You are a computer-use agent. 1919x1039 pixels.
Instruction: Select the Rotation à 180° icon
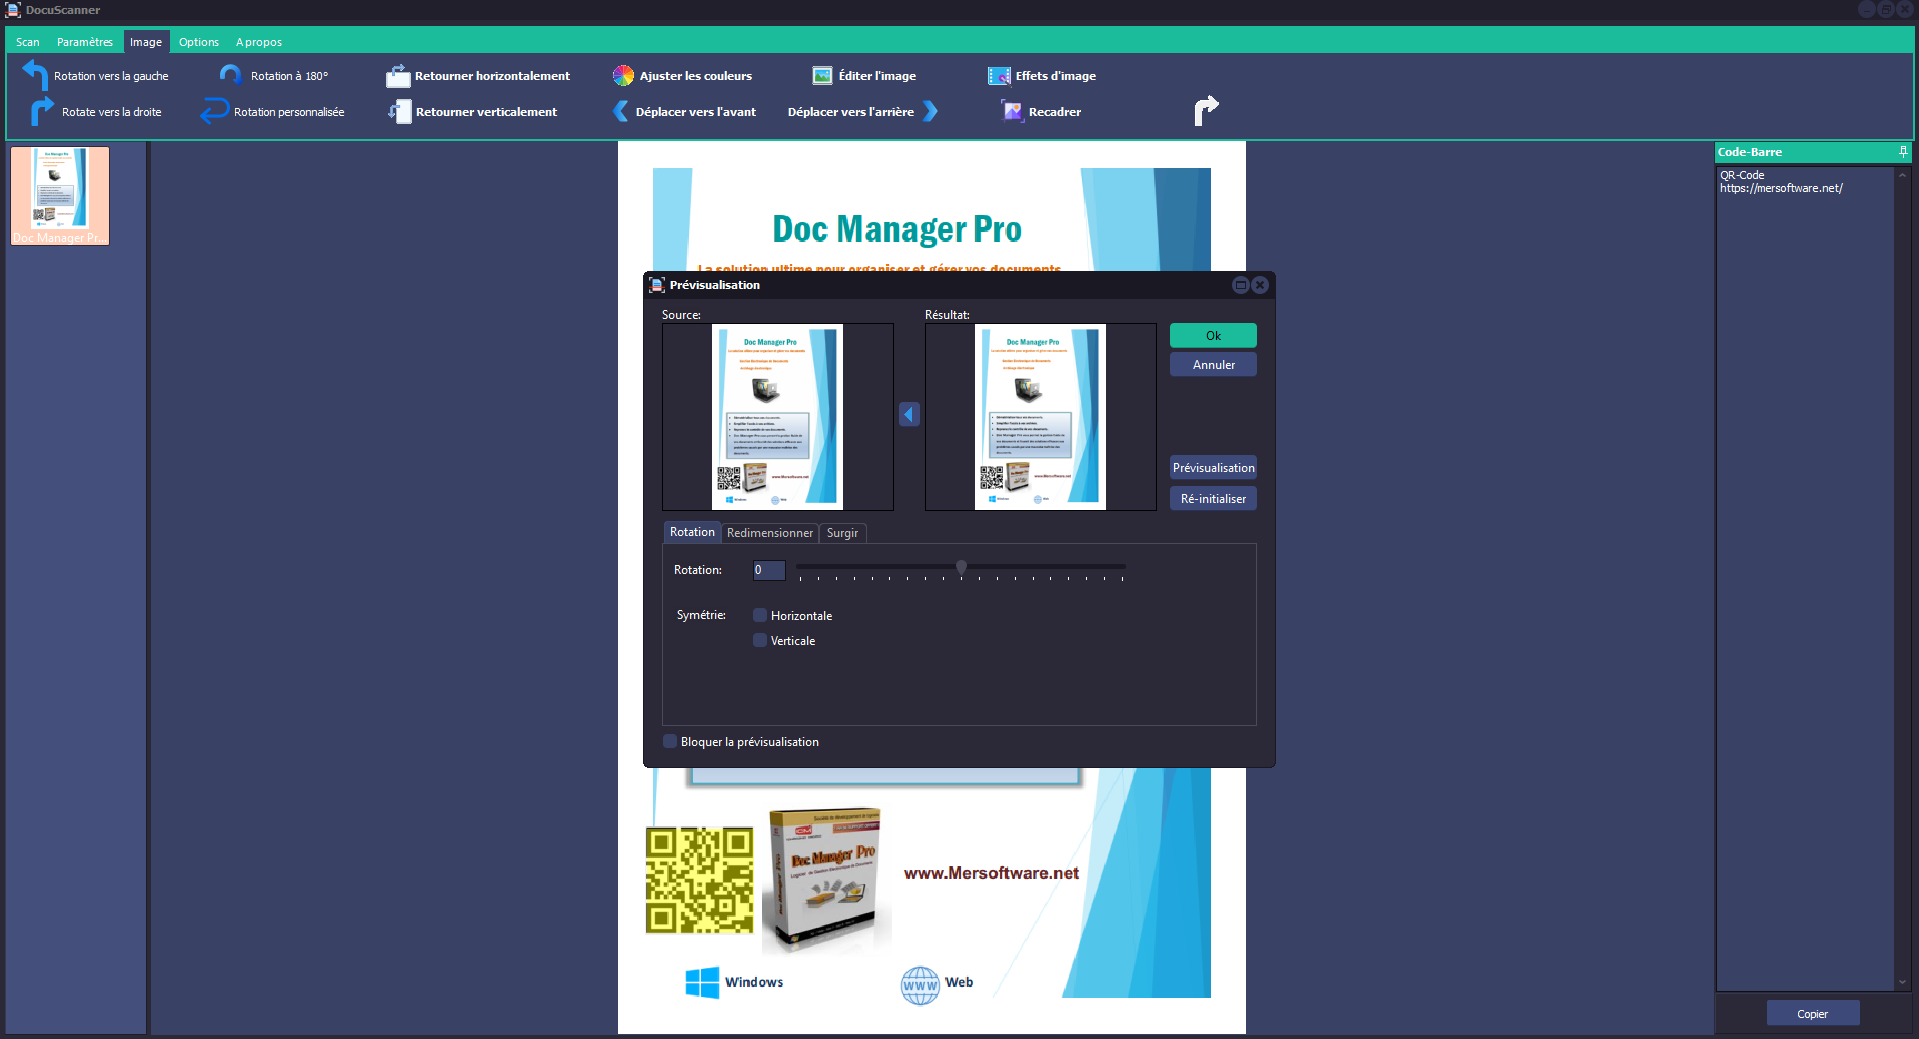coord(230,75)
